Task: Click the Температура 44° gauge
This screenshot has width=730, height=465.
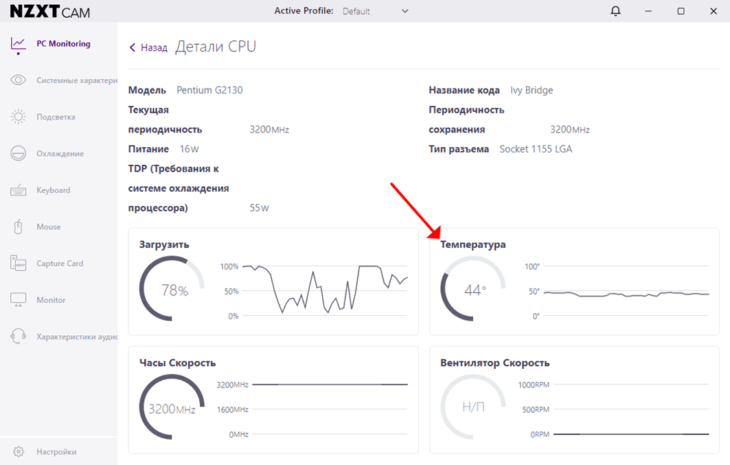Action: click(473, 290)
